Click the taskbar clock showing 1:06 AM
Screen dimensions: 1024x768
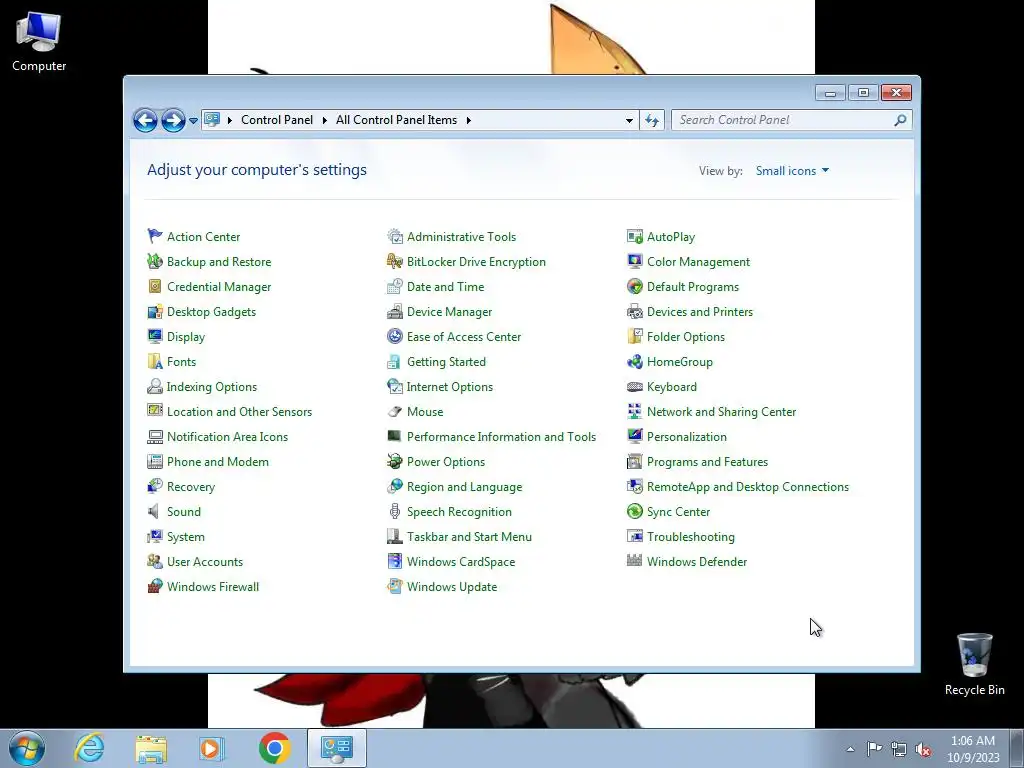pyautogui.click(x=973, y=749)
